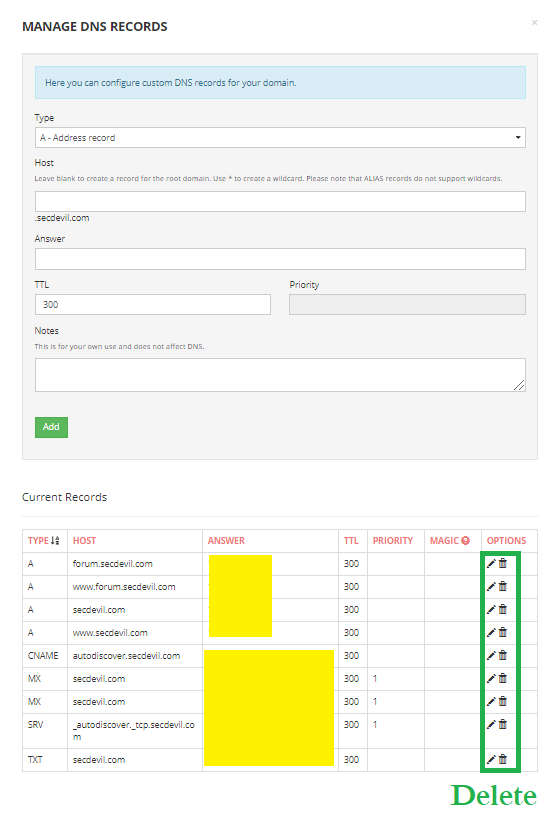Edit the autodiscover CNAME record

point(491,655)
